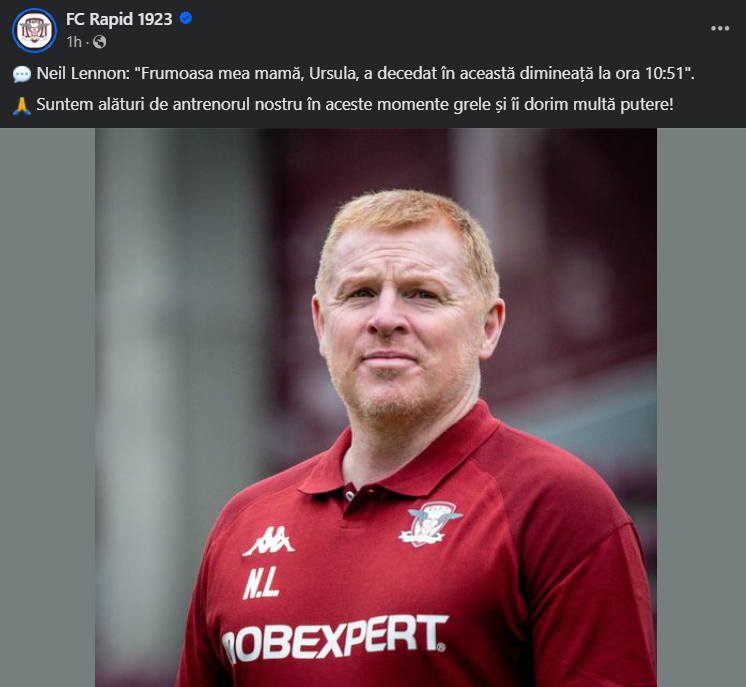746x687 pixels.
Task: Click the MOBEXPERT sponsor text on the shirt
Action: (x=335, y=638)
